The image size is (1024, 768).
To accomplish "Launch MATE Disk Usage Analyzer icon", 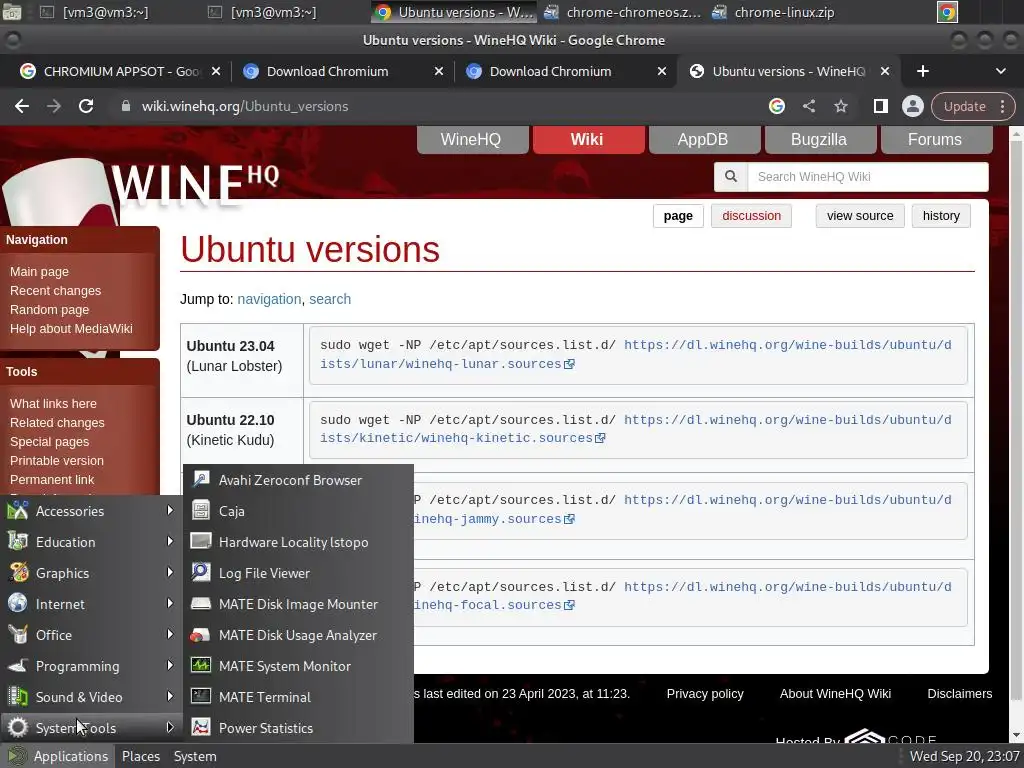I will click(x=200, y=635).
